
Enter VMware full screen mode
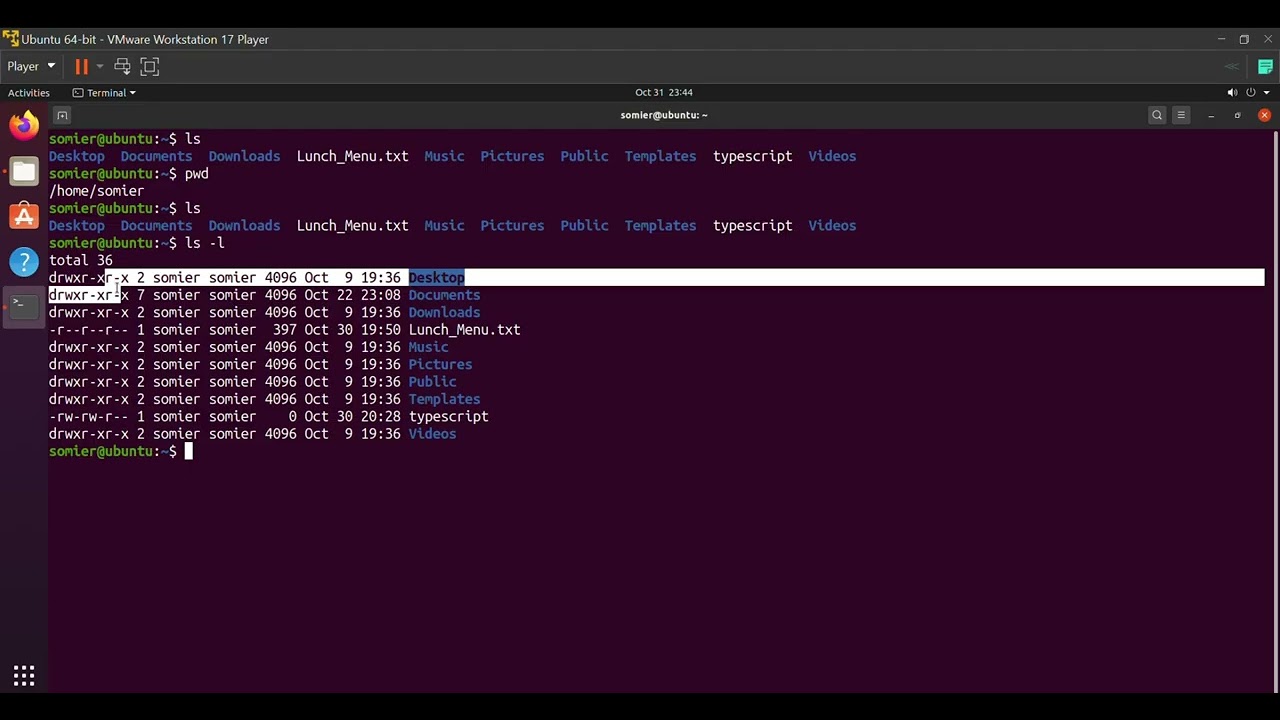coord(150,66)
